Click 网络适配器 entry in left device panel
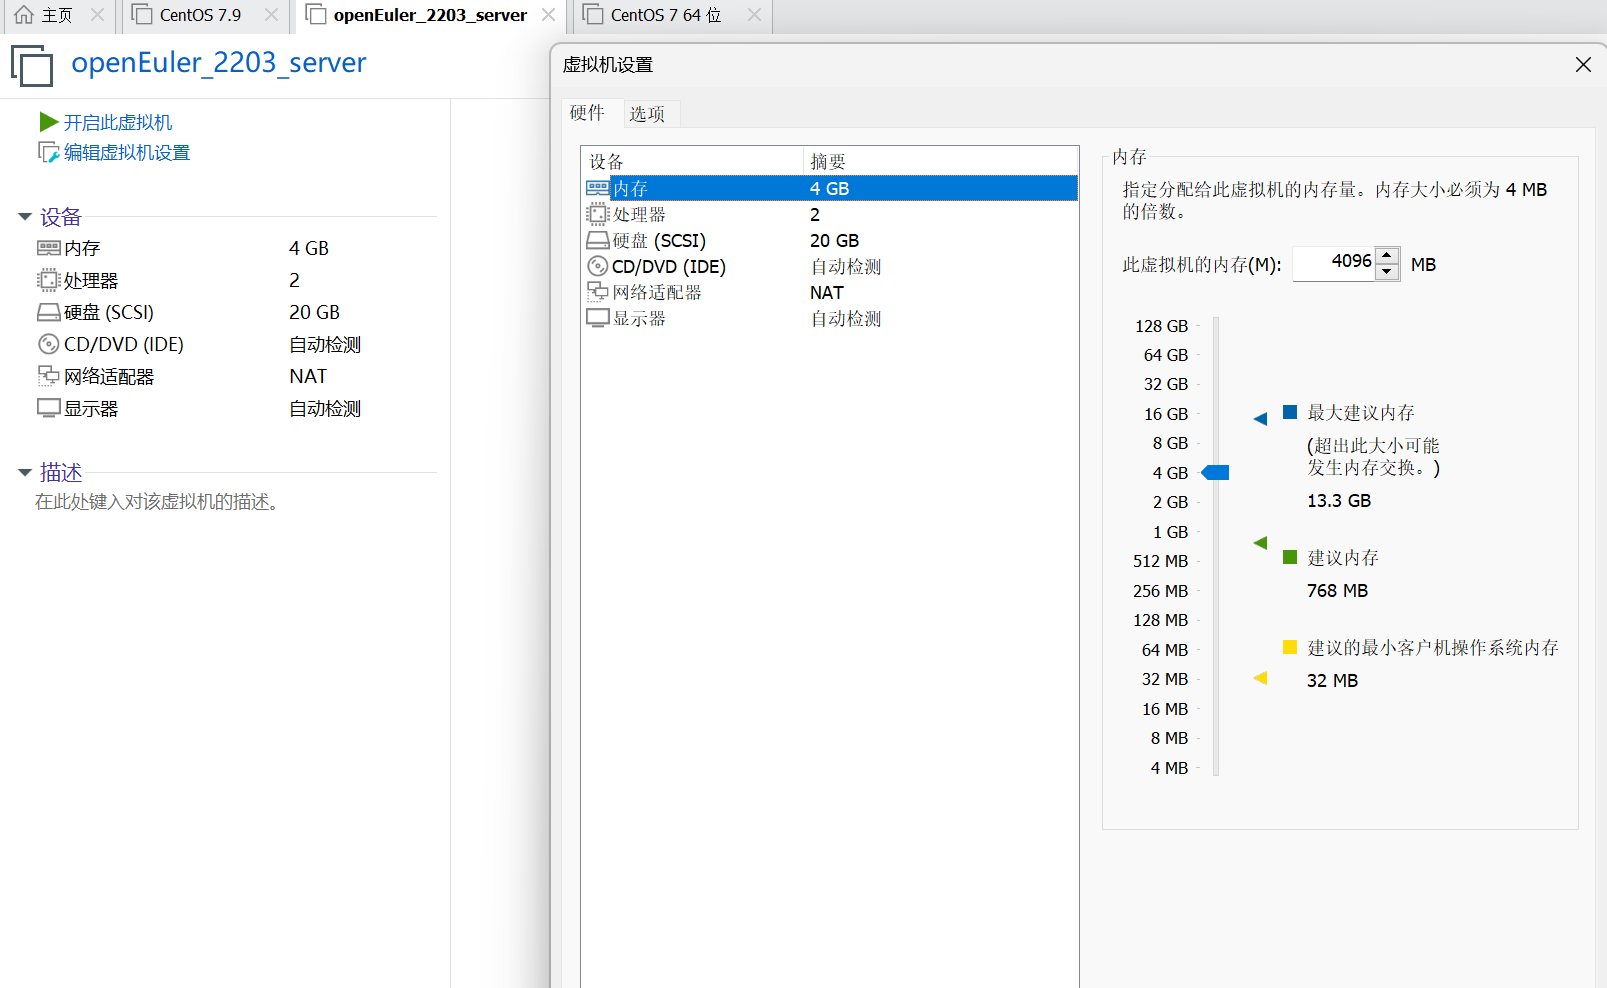 pyautogui.click(x=109, y=376)
